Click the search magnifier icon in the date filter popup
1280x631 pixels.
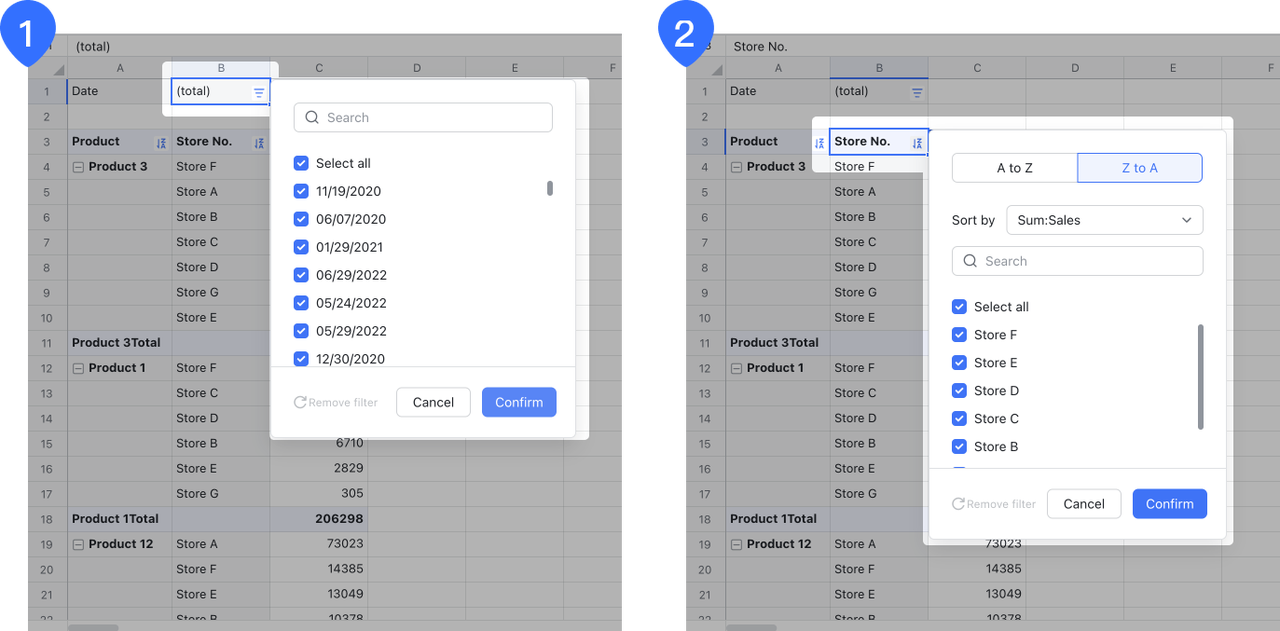click(312, 118)
